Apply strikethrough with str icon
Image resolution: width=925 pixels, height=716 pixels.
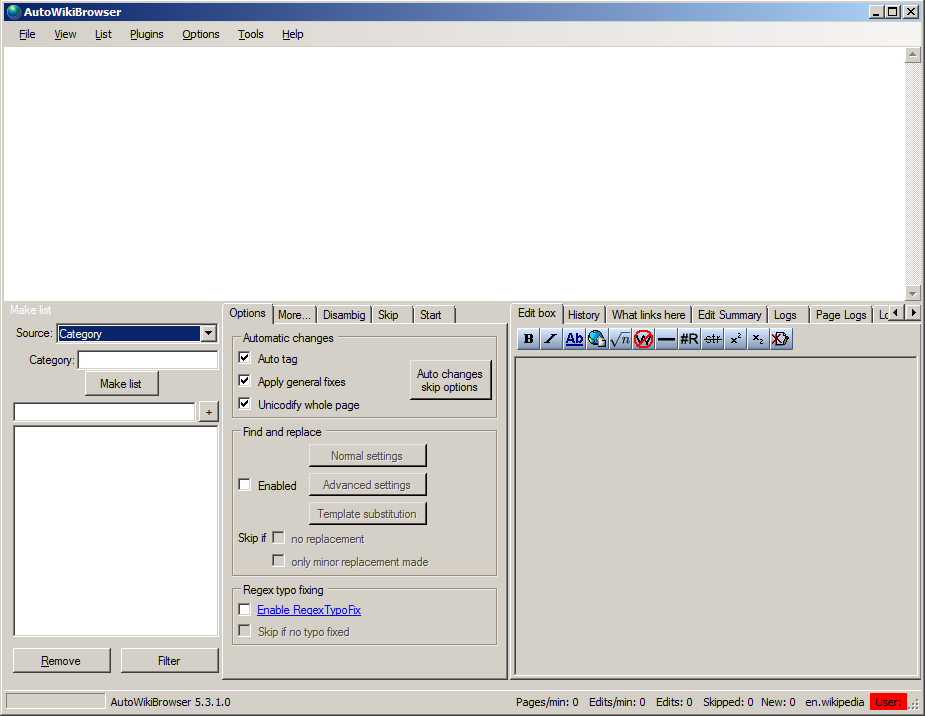pyautogui.click(x=712, y=339)
